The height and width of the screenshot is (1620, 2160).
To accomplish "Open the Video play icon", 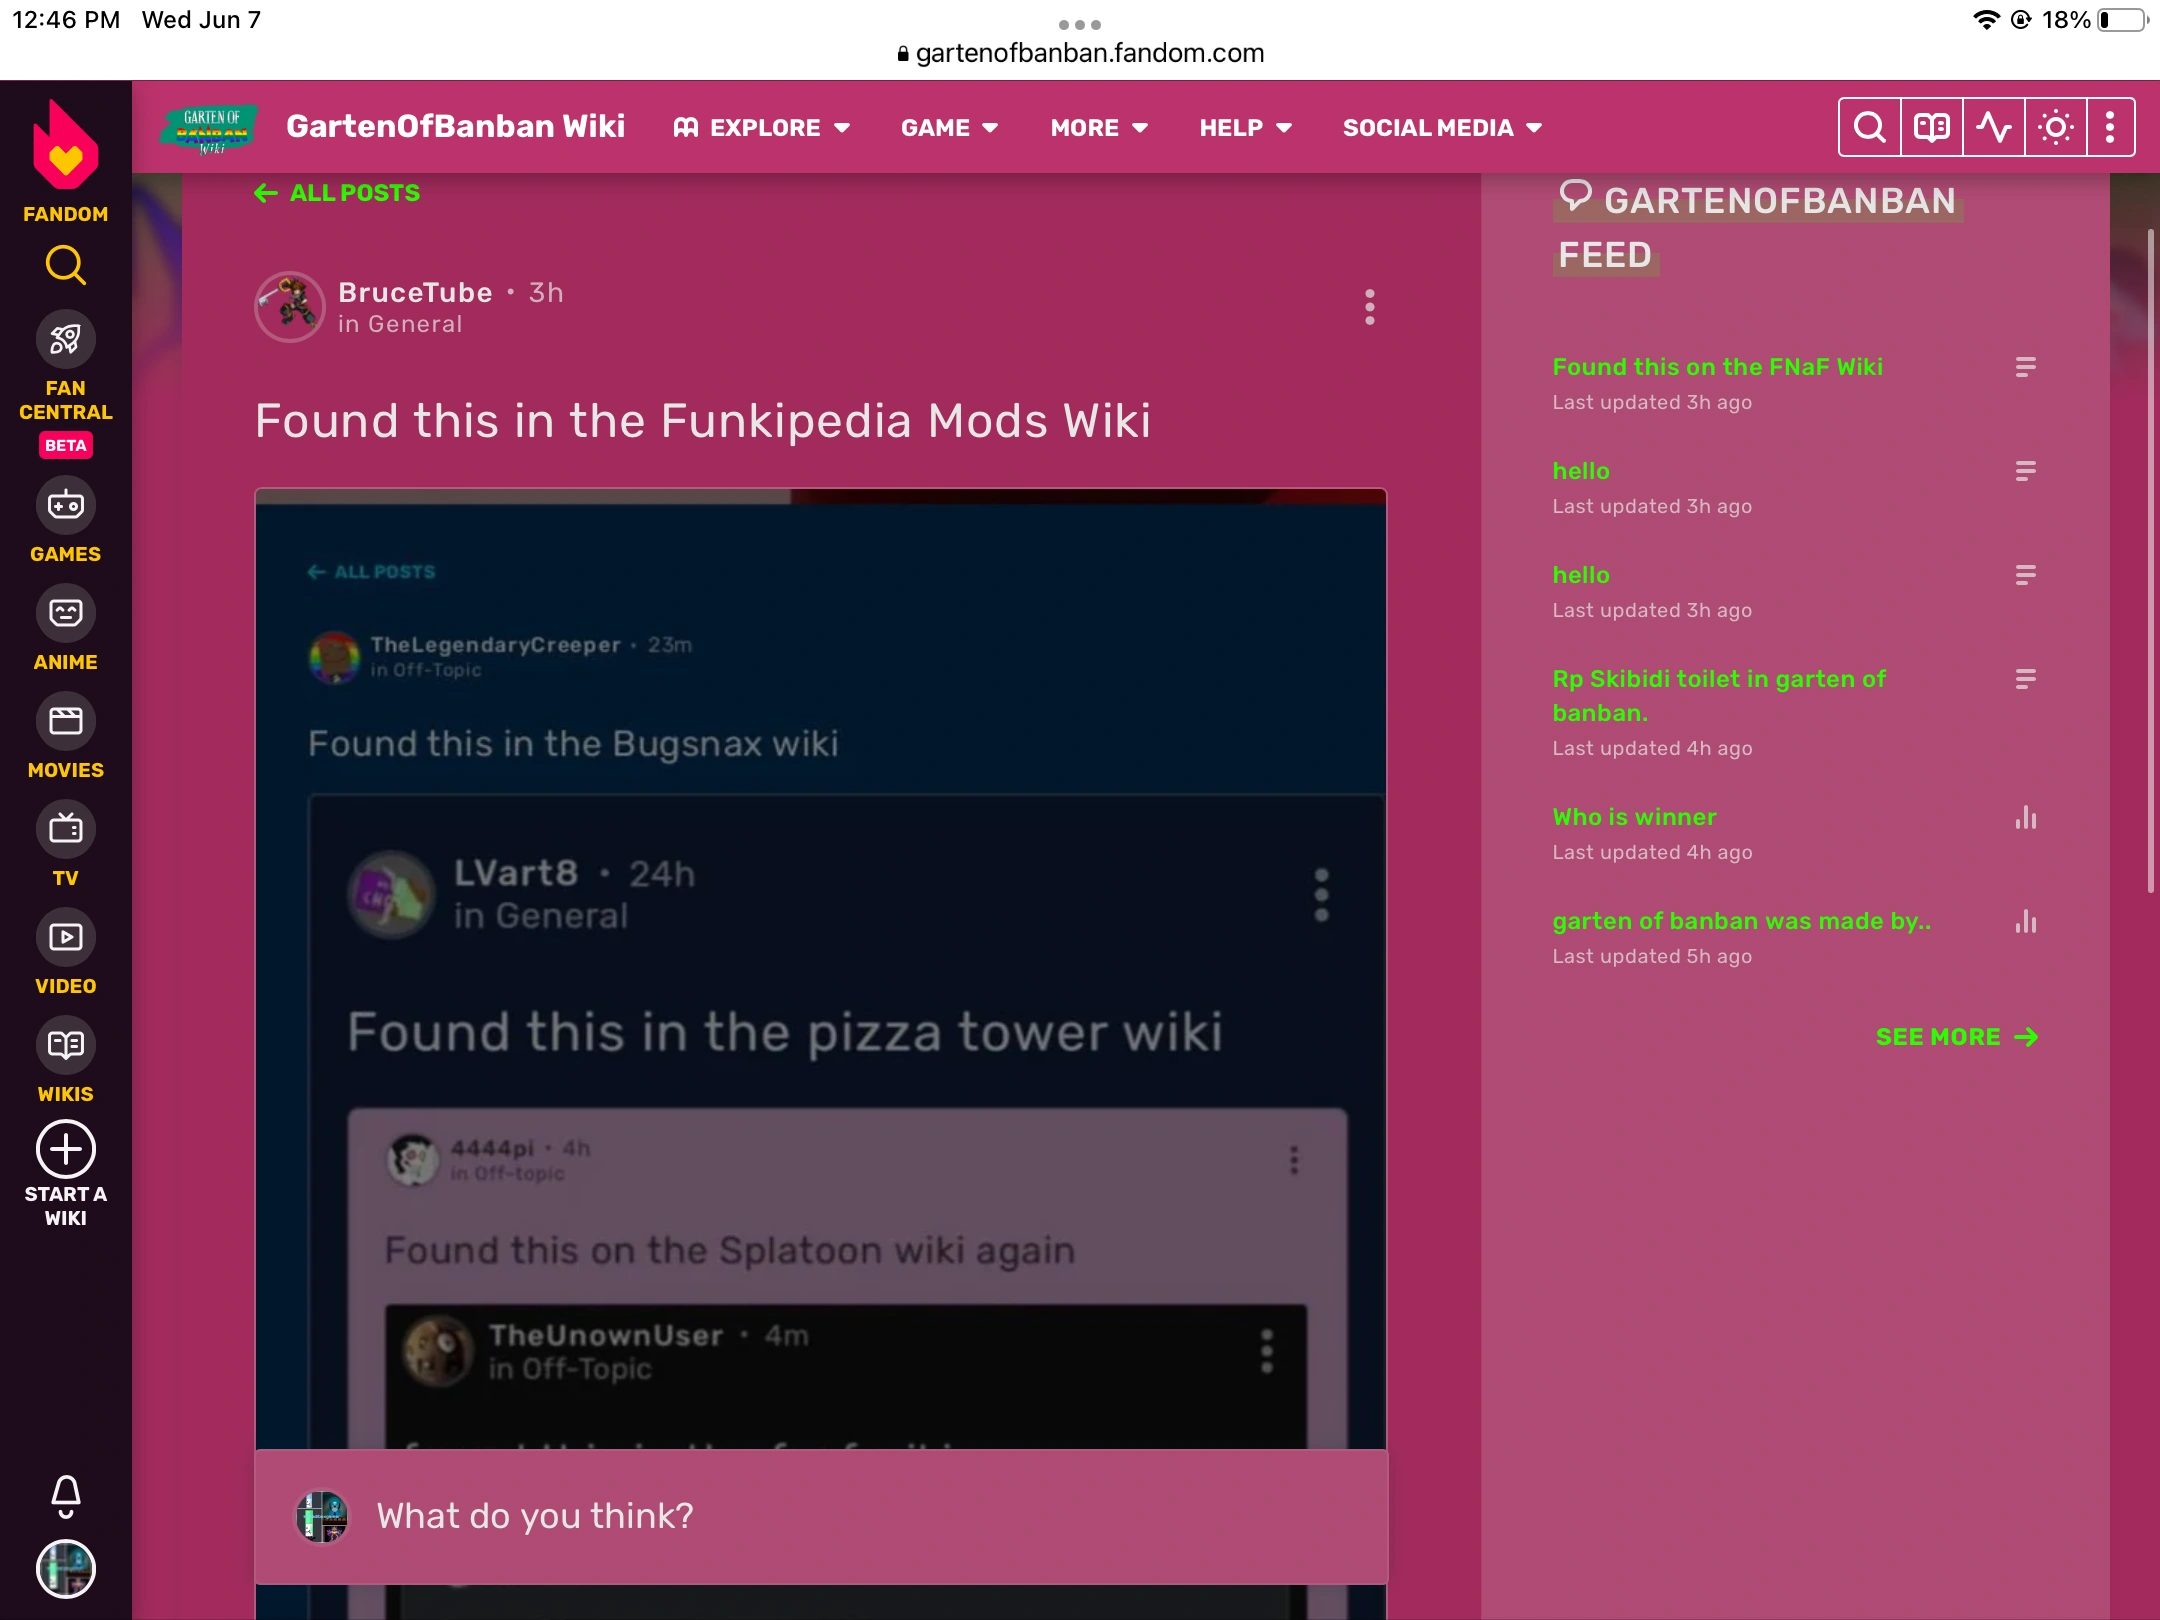I will pos(65,937).
